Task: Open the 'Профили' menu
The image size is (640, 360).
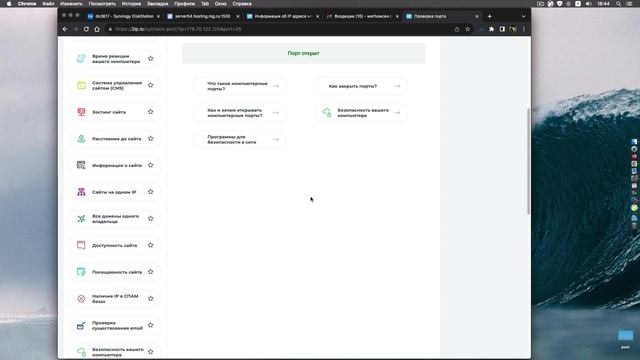Action: point(184,4)
